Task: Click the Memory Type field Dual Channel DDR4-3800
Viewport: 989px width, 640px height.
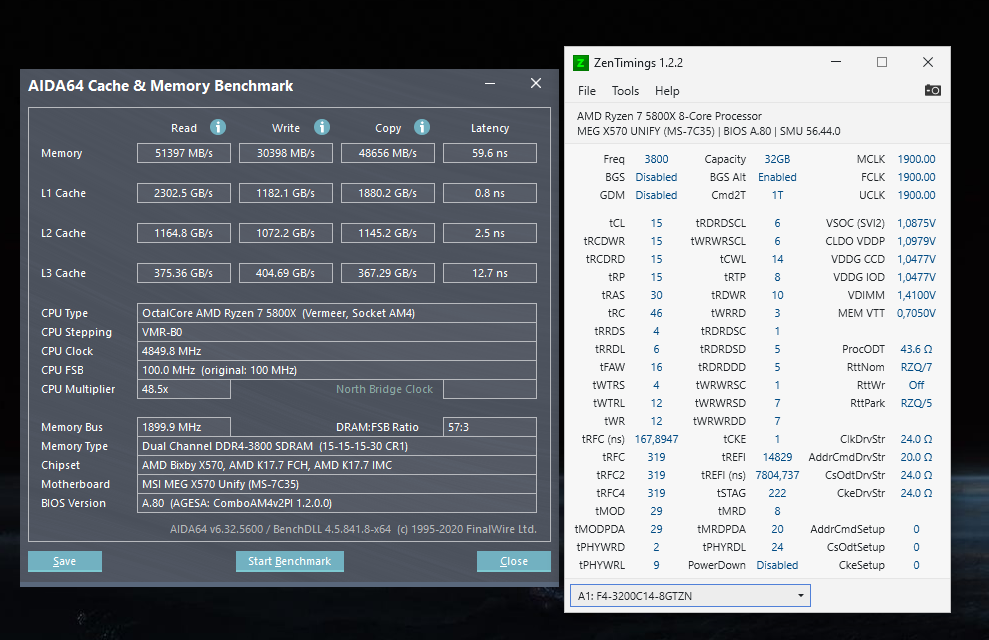Action: (337, 446)
